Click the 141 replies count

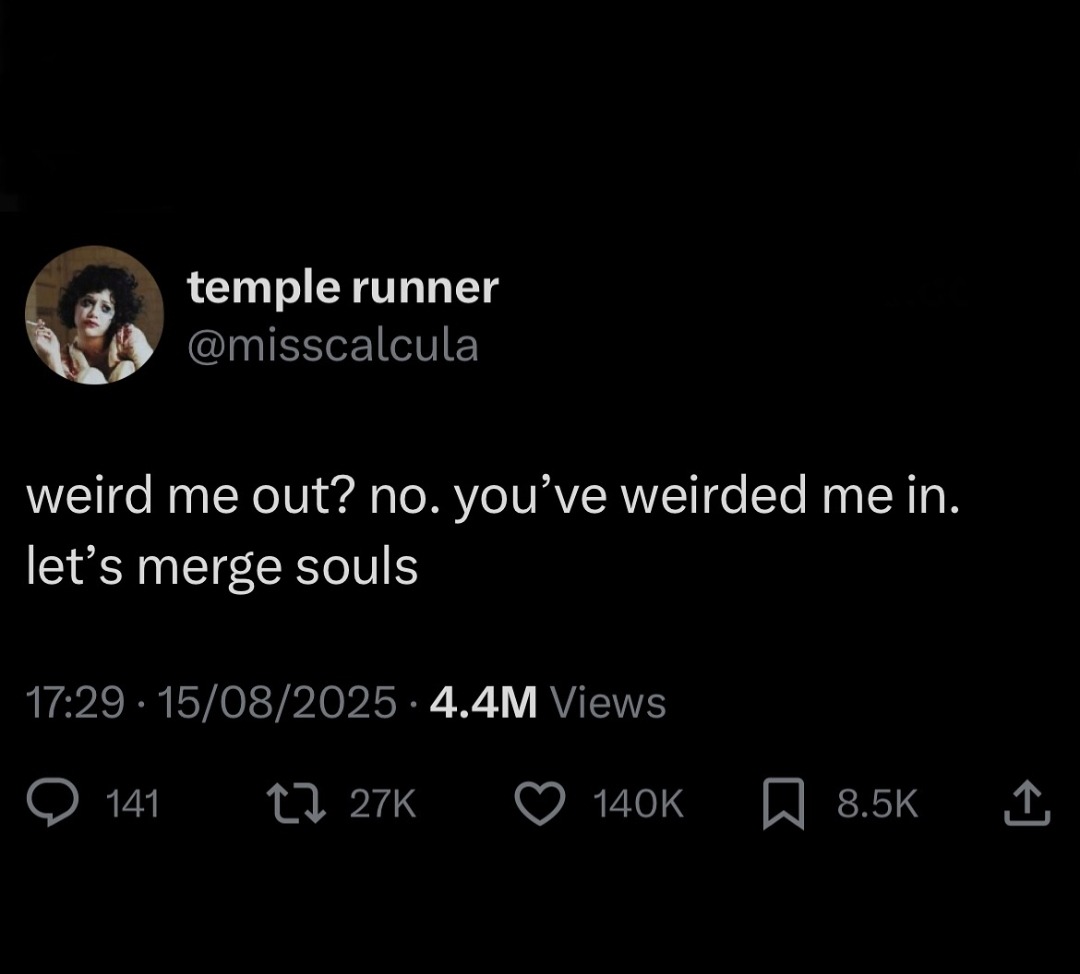[x=132, y=804]
